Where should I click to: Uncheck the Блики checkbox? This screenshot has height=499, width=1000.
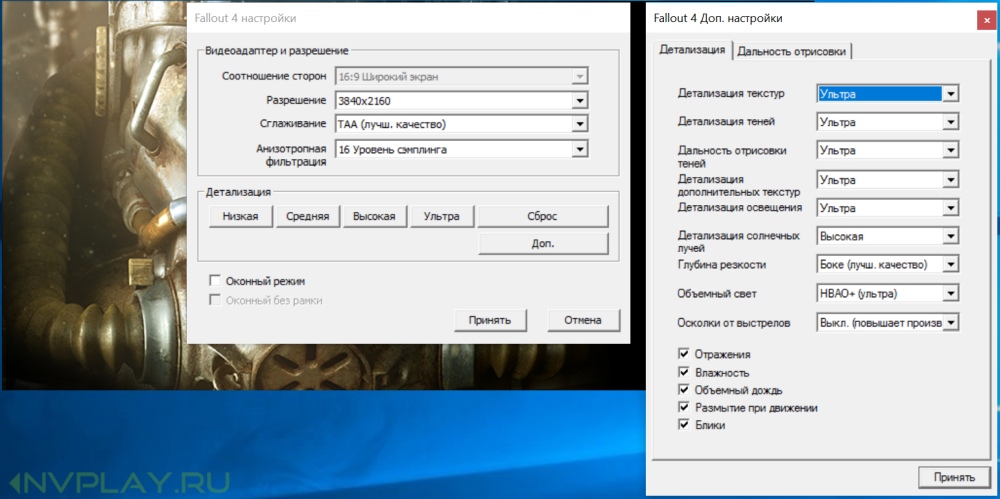pos(685,424)
